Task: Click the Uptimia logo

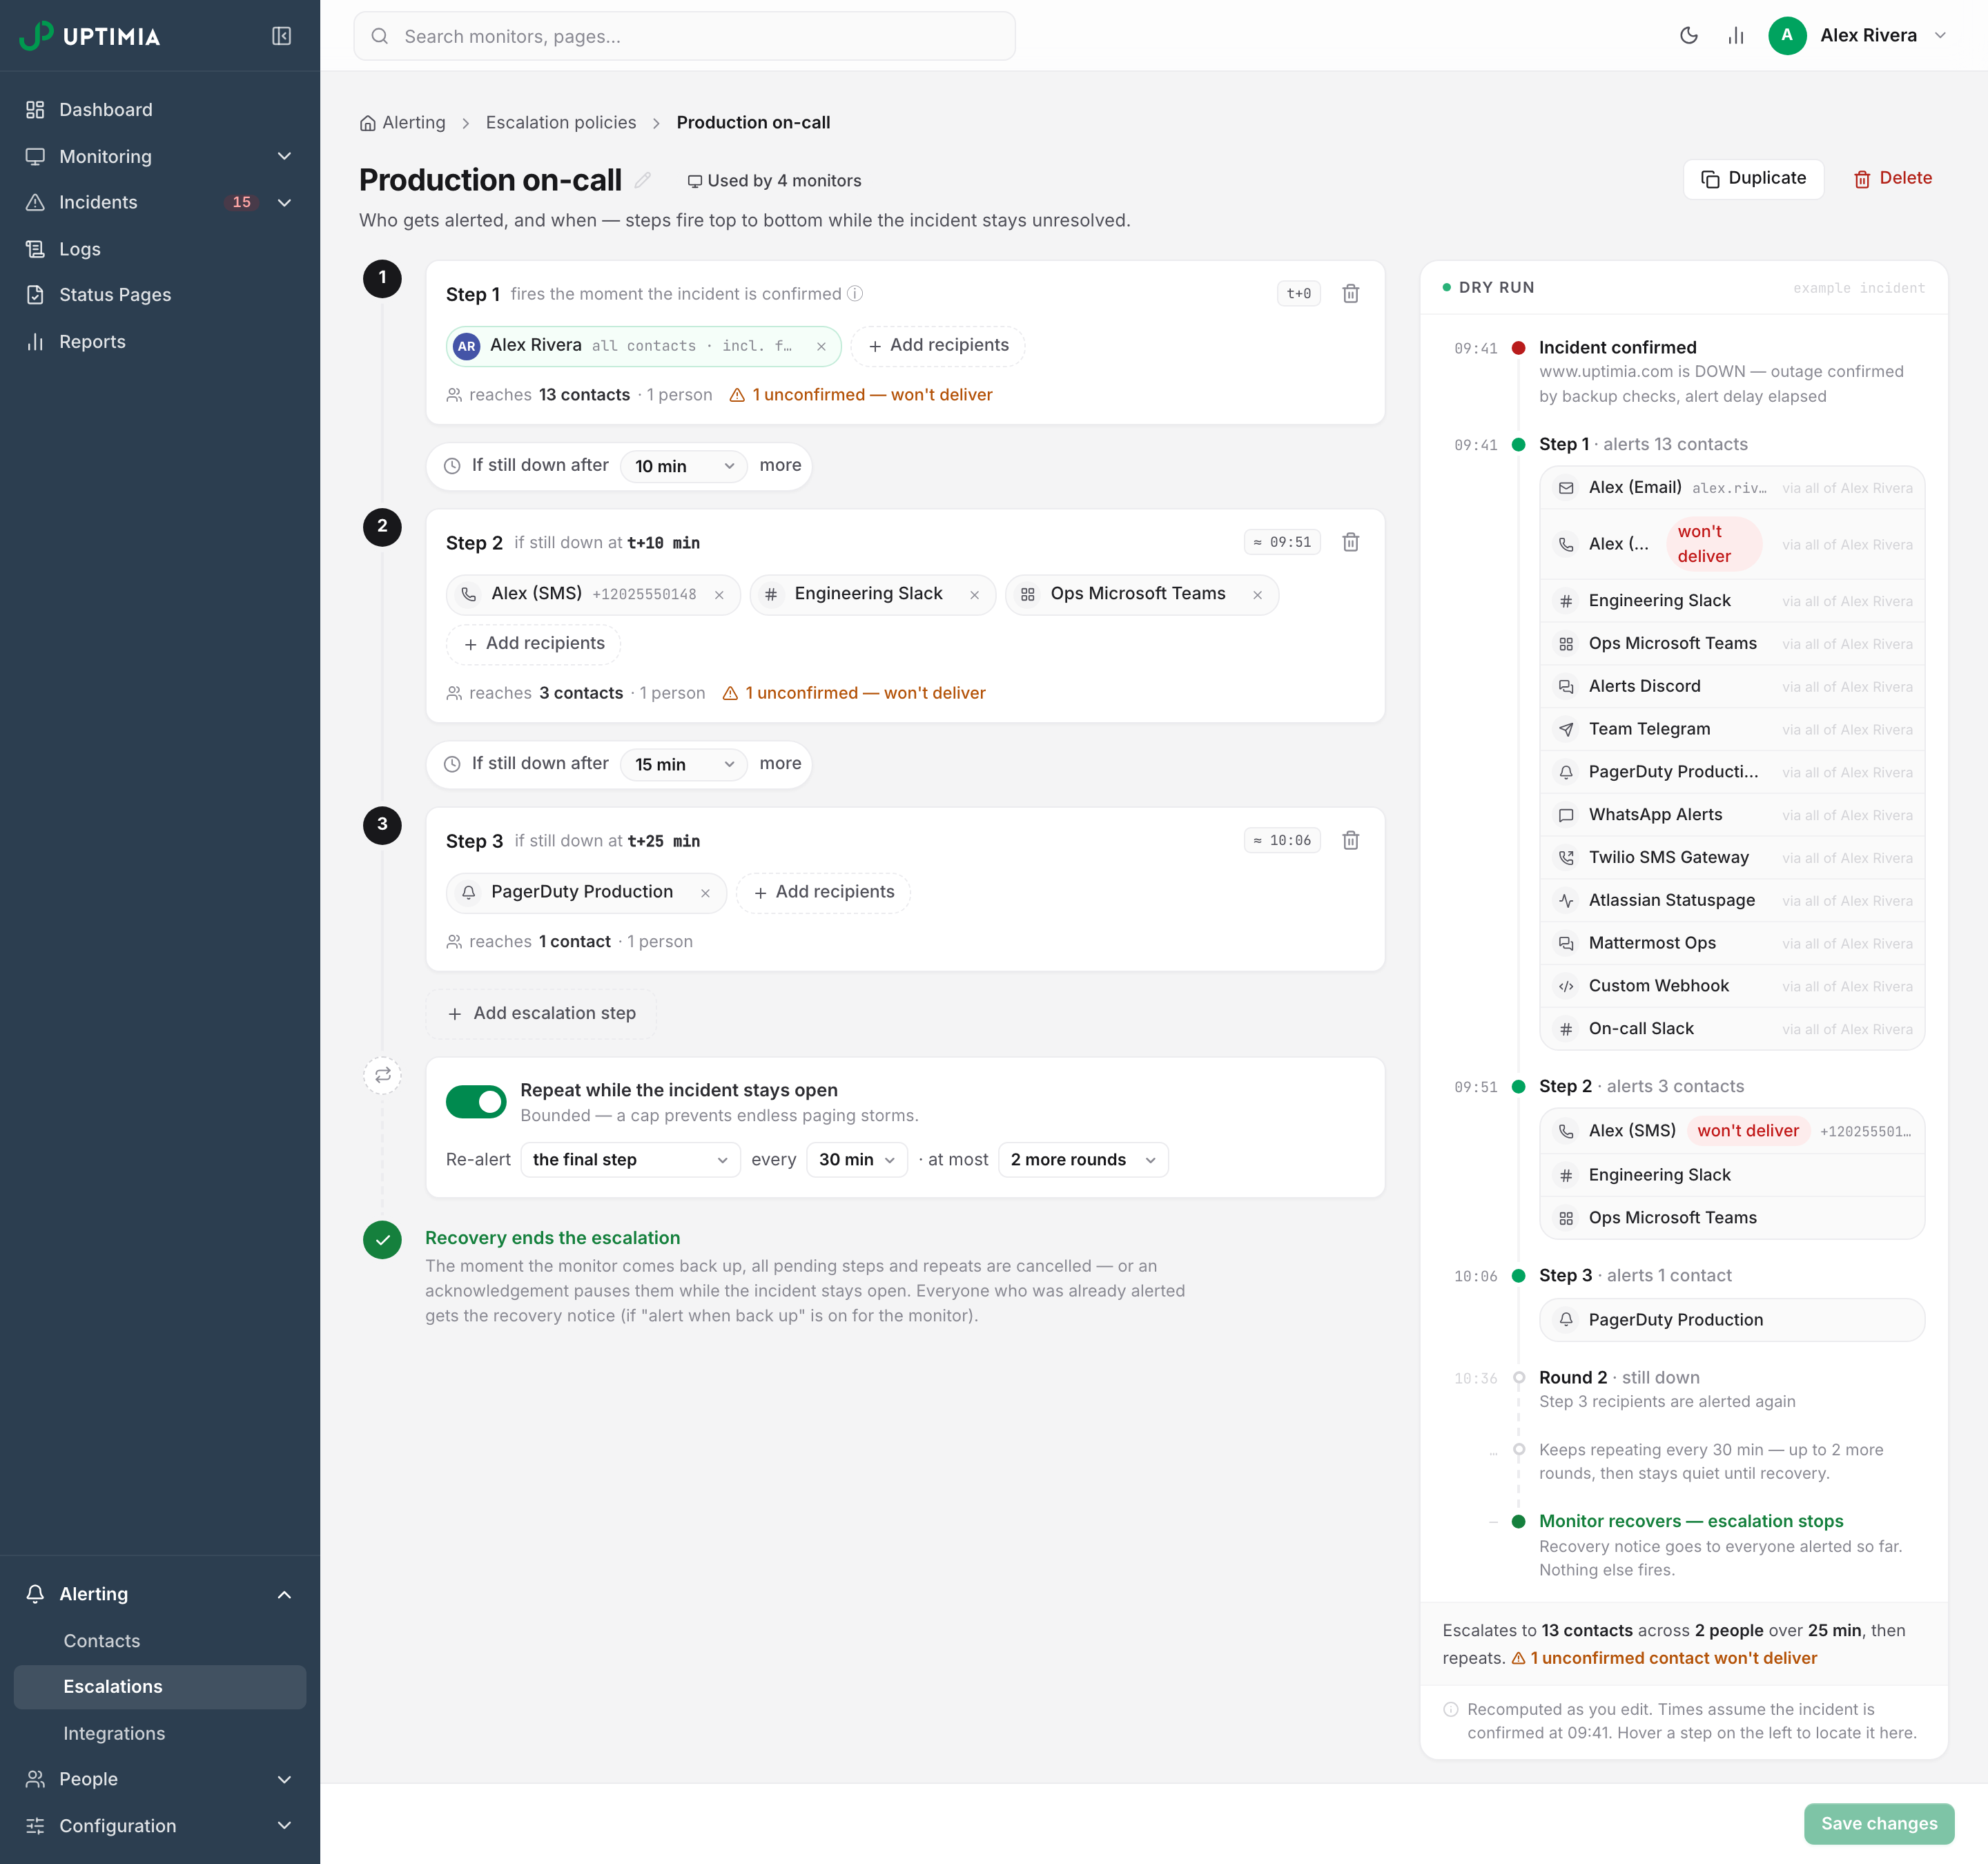Action: pyautogui.click(x=90, y=36)
